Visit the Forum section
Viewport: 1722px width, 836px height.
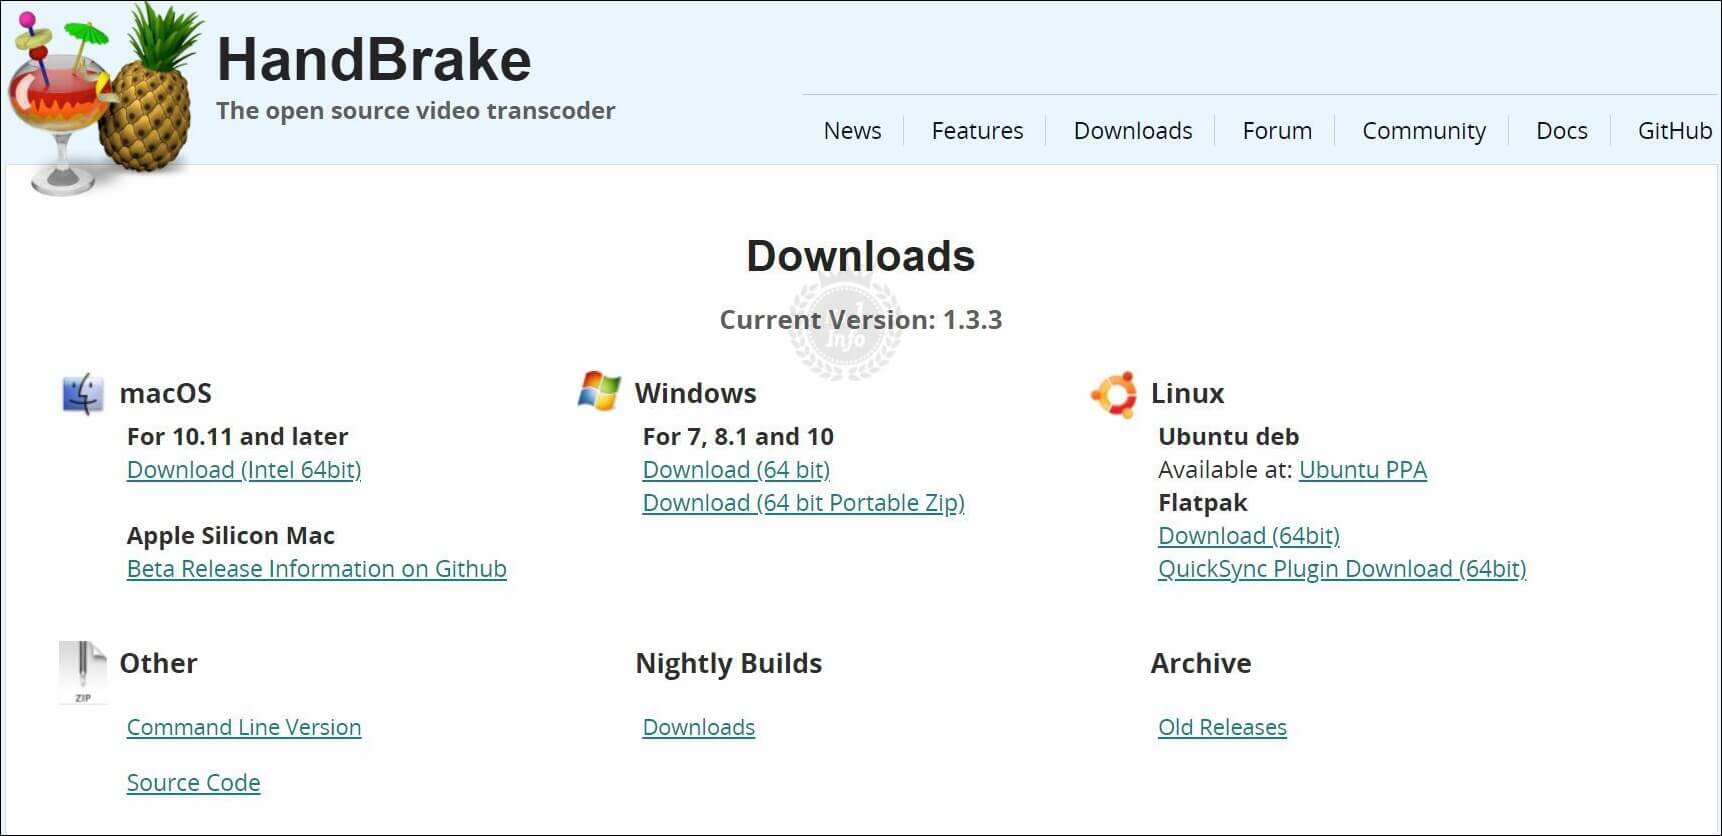pos(1277,131)
